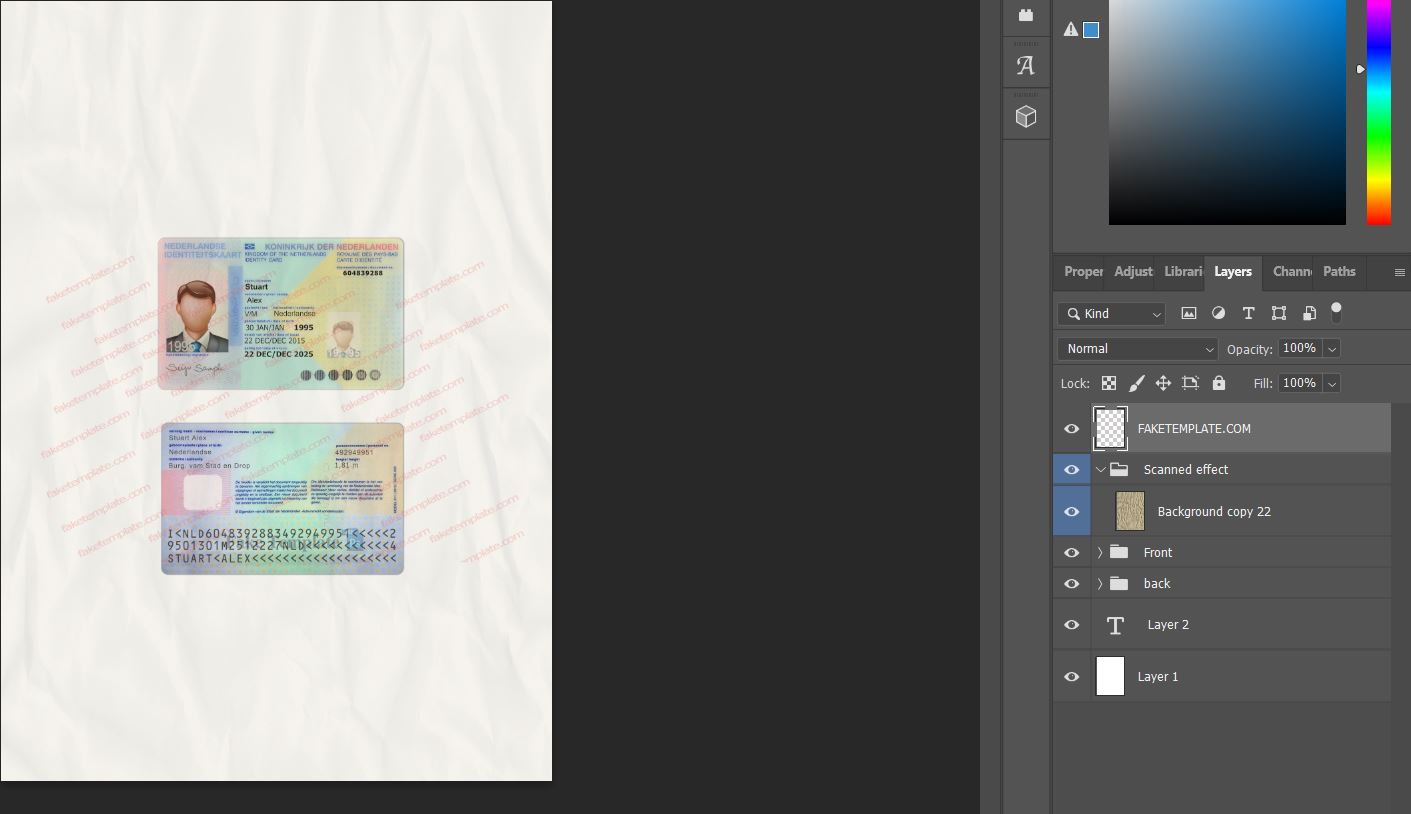
Task: Switch to the Channels tab
Action: [x=1291, y=271]
